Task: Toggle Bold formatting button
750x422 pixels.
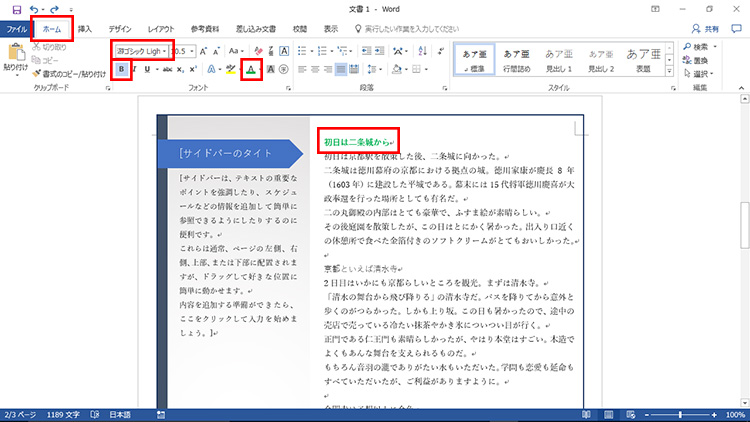Action: tap(122, 70)
